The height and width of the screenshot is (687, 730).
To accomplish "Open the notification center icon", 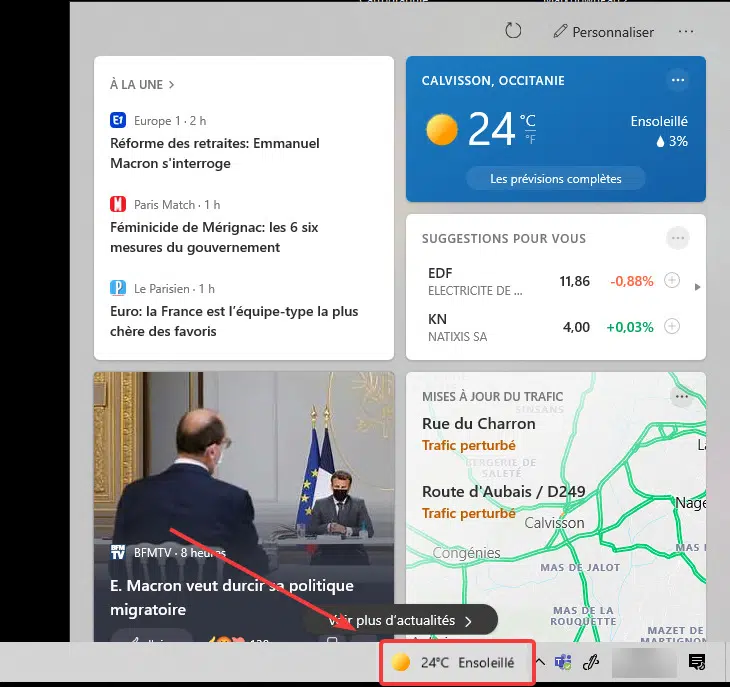I will (696, 661).
